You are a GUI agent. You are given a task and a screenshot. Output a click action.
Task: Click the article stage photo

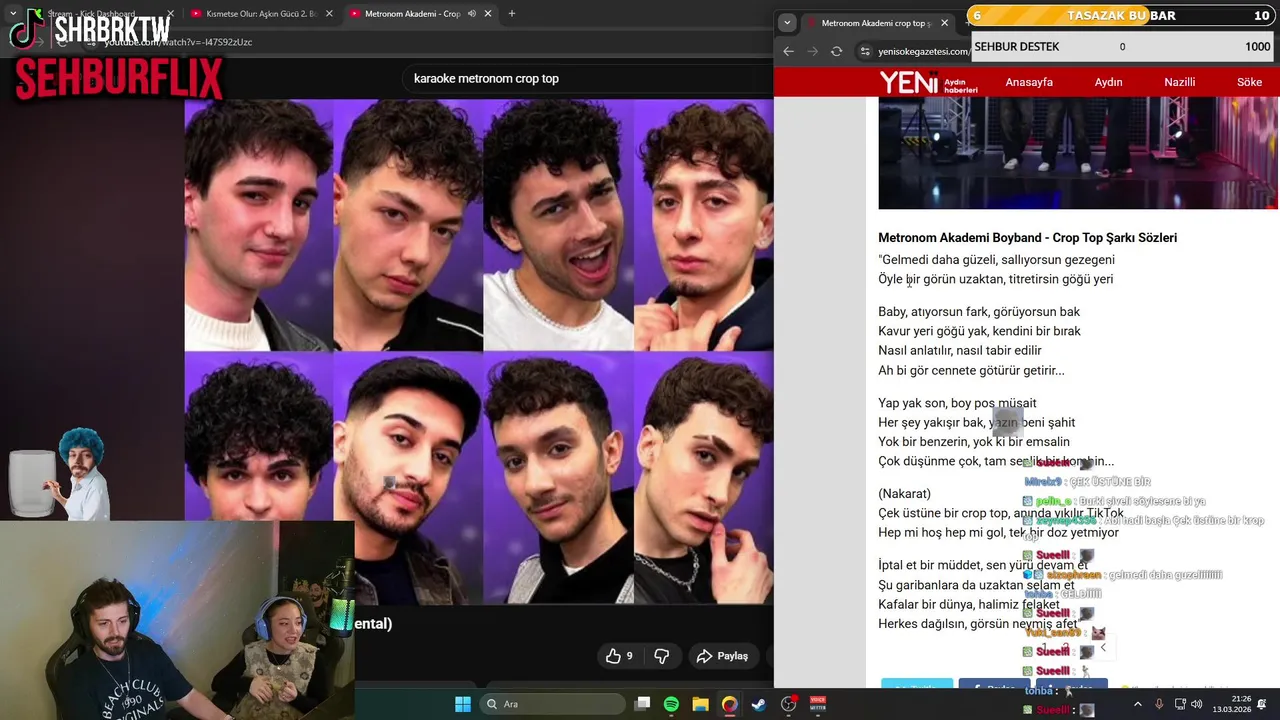[1078, 153]
